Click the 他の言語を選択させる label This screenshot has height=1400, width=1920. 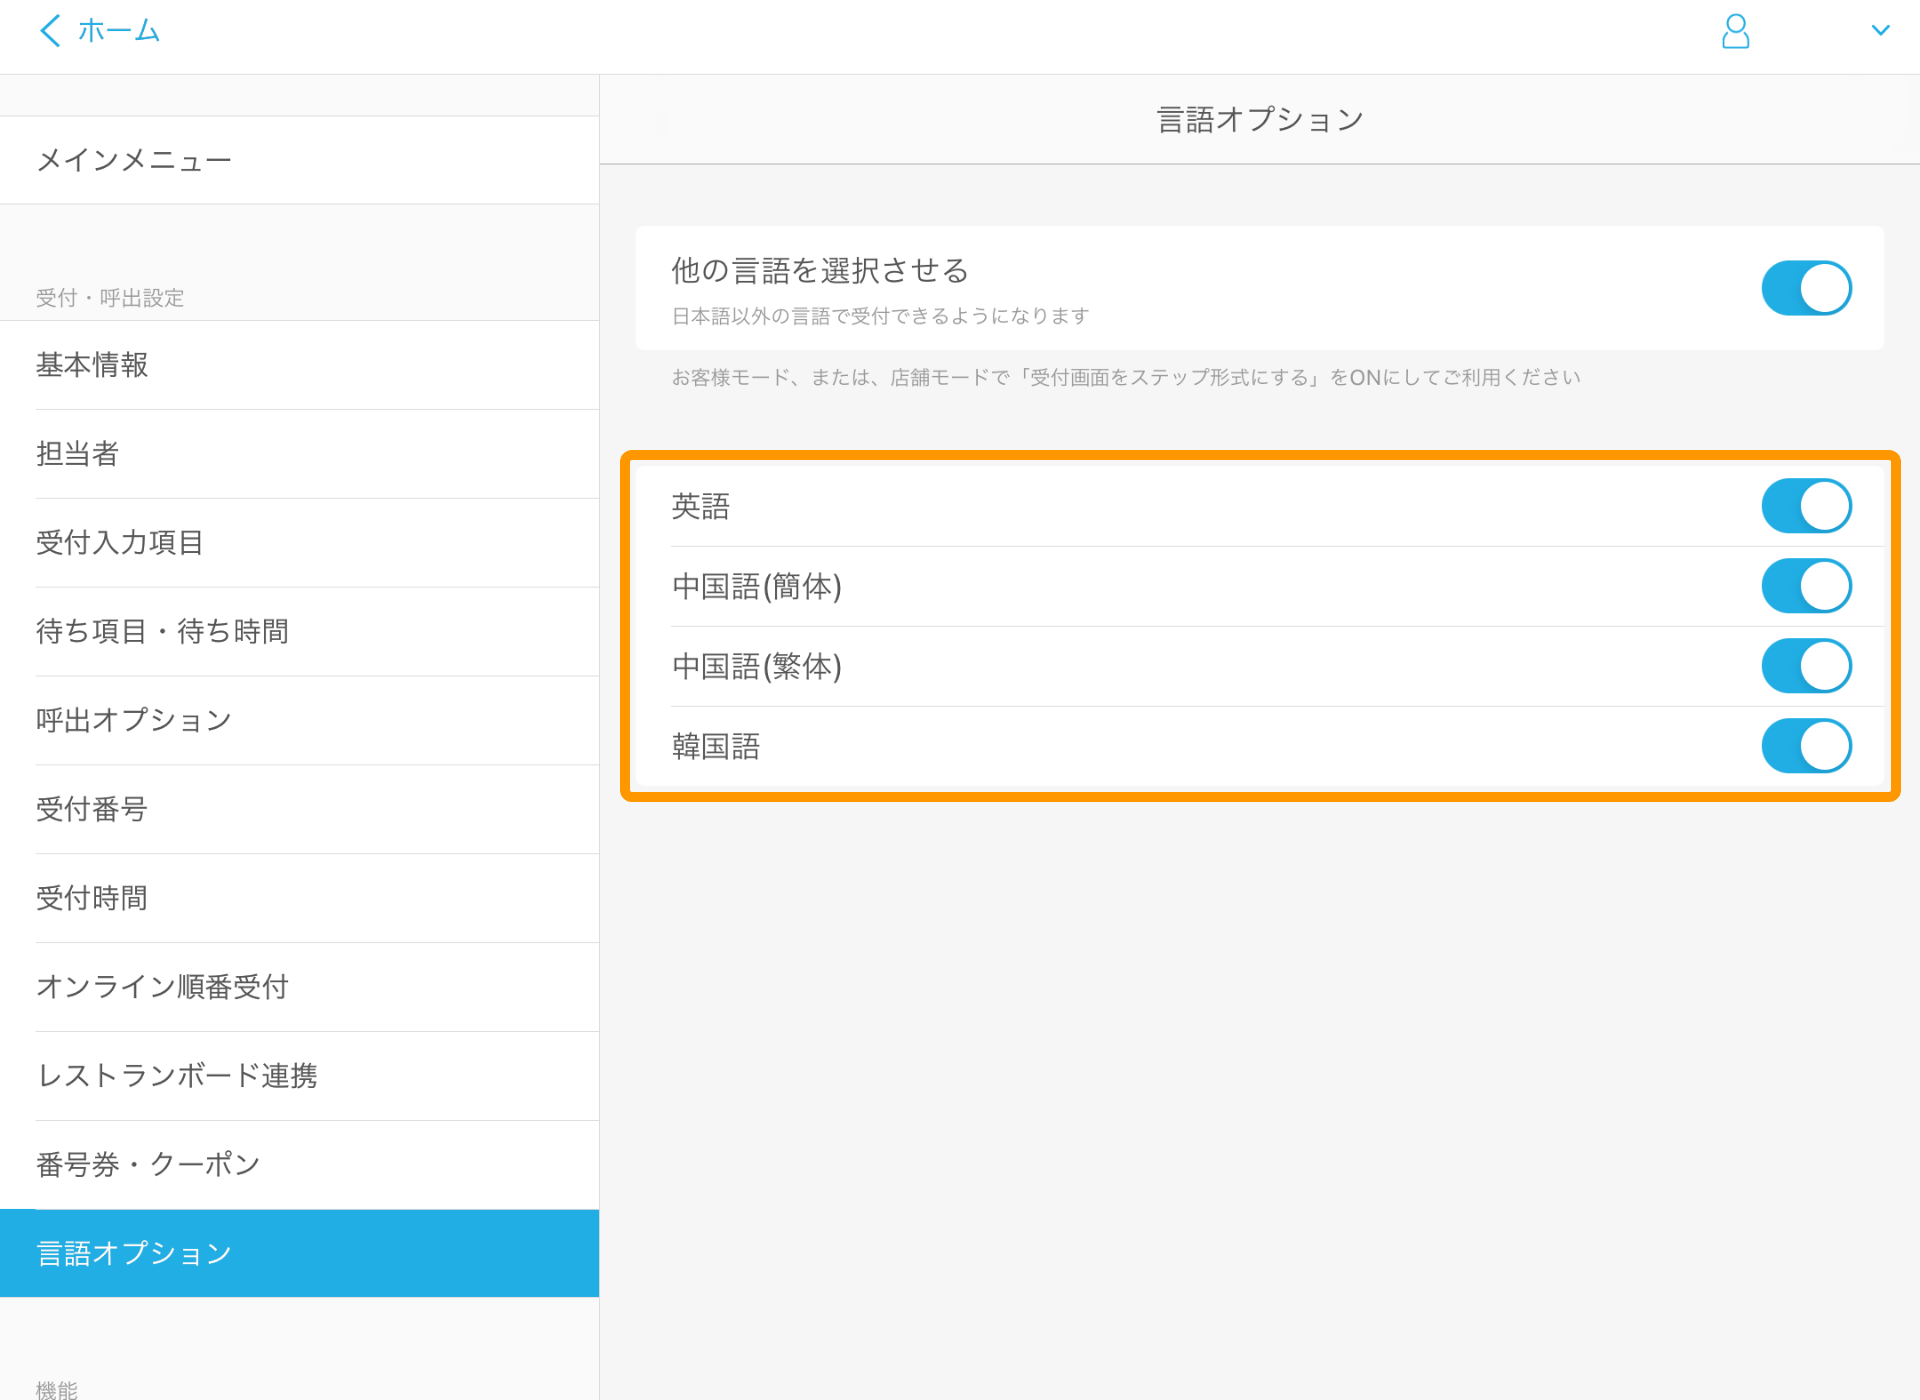point(820,270)
